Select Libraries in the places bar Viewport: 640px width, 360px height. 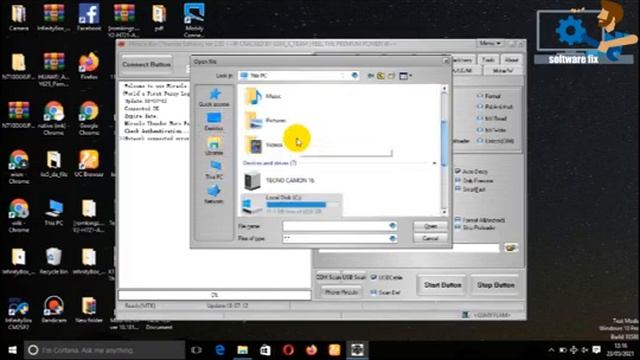(214, 146)
